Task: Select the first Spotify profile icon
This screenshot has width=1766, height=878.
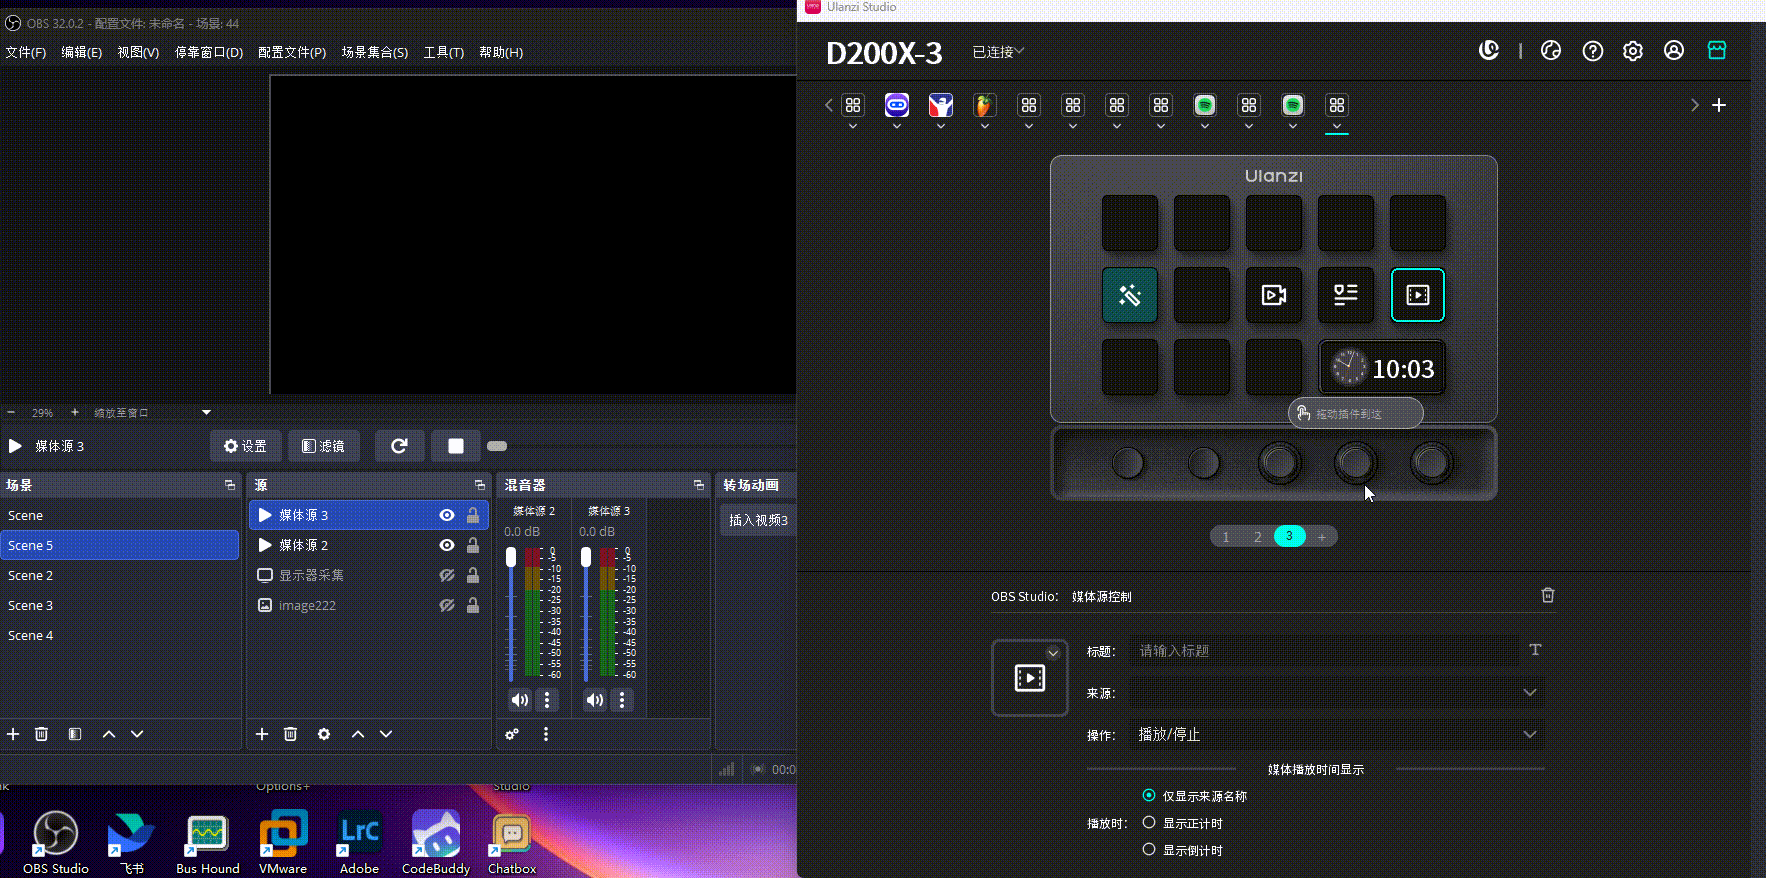Action: click(x=1205, y=105)
